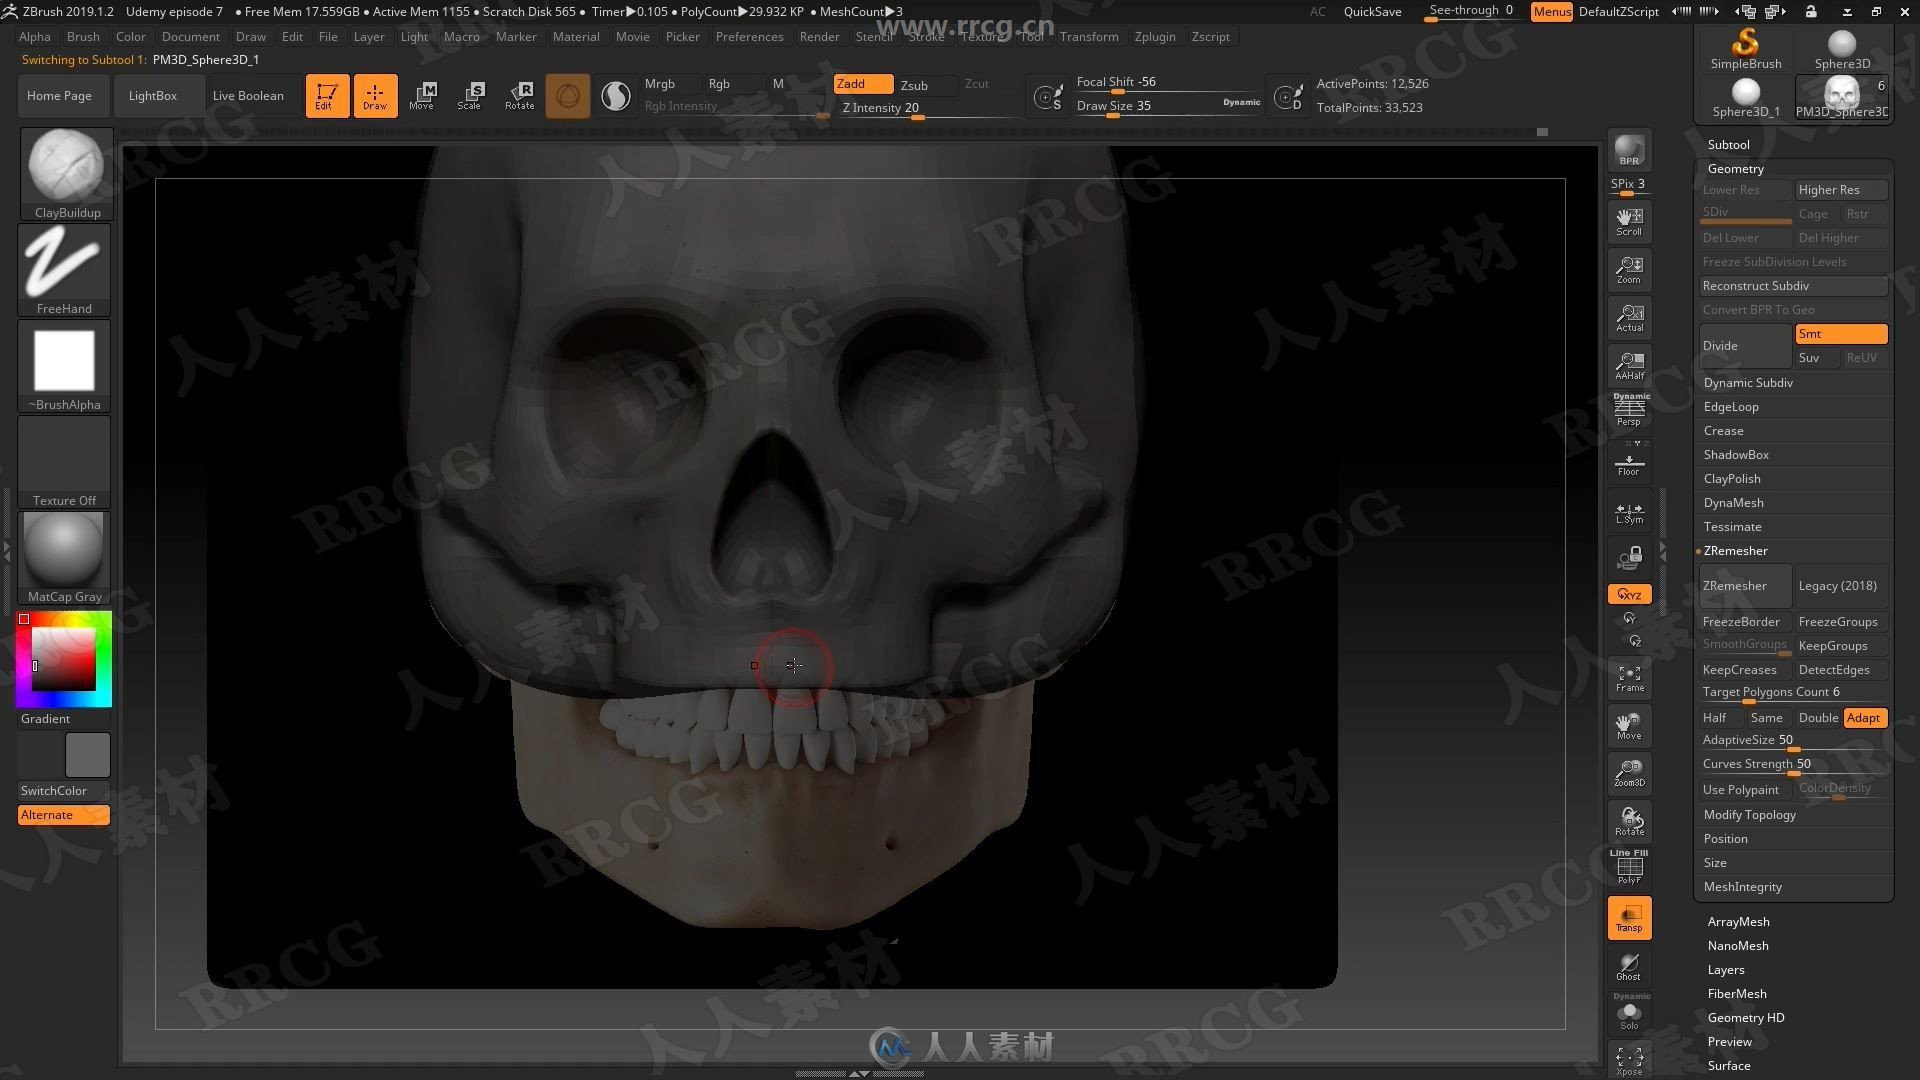This screenshot has height=1080, width=1920.
Task: Toggle the Zsub sculpting mode
Action: pos(915,82)
